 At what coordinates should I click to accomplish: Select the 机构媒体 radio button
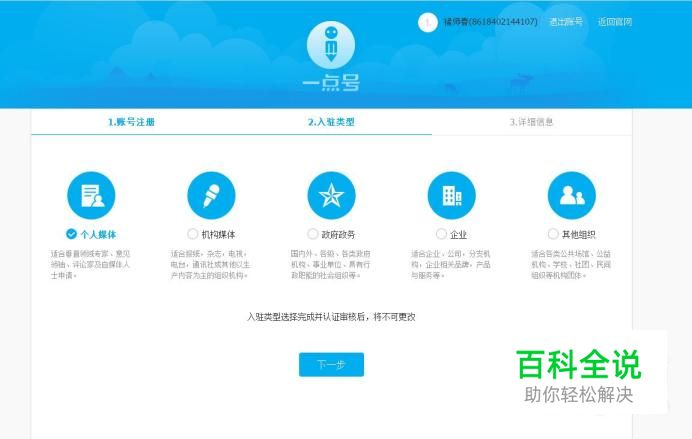192,234
